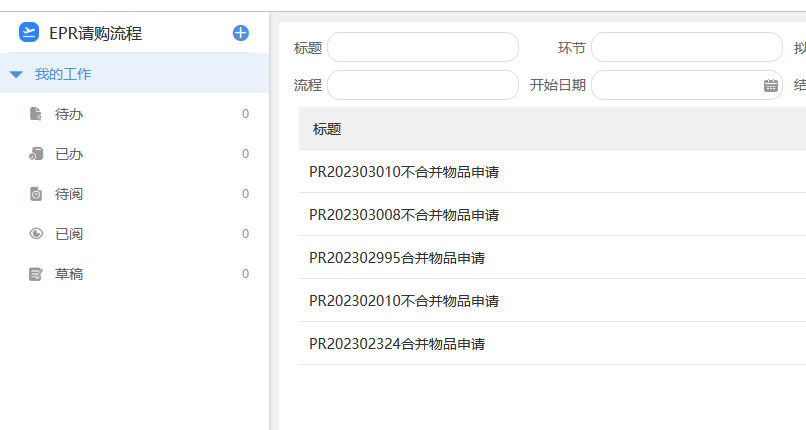Click the 流程 input field

click(x=422, y=85)
